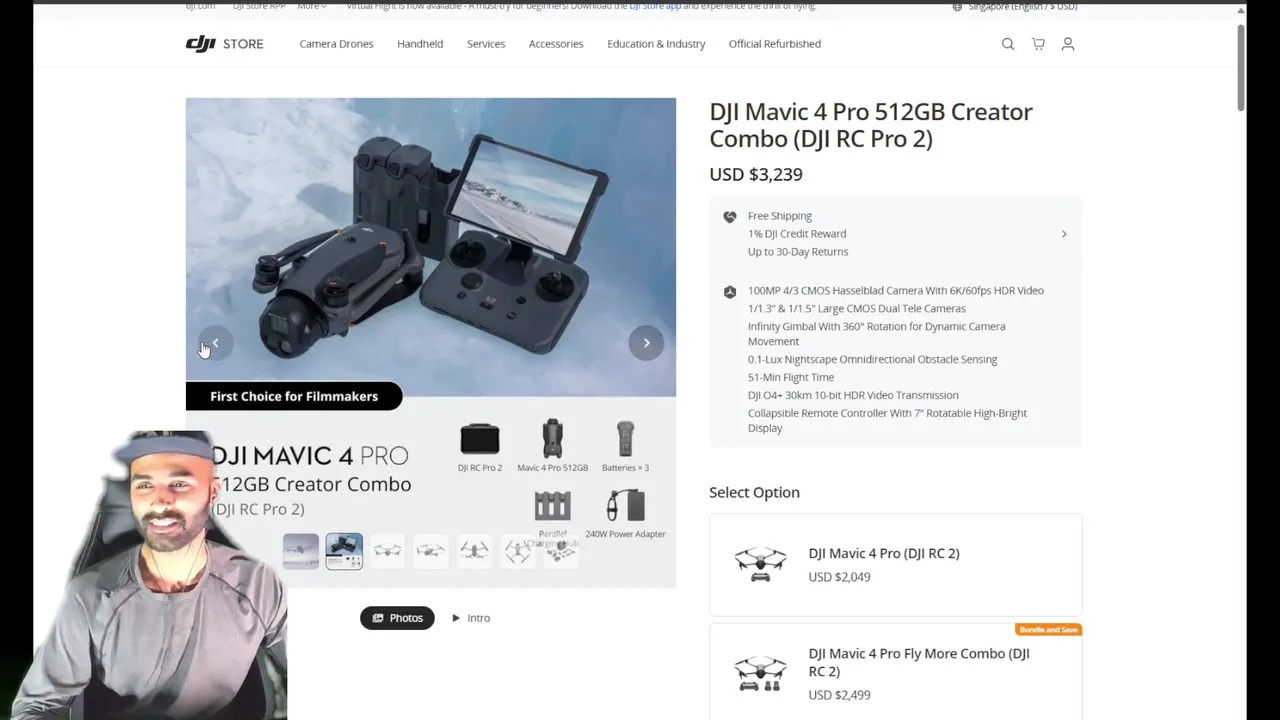The image size is (1280, 720).
Task: Select the accessories kit thumbnail
Action: pyautogui.click(x=561, y=551)
